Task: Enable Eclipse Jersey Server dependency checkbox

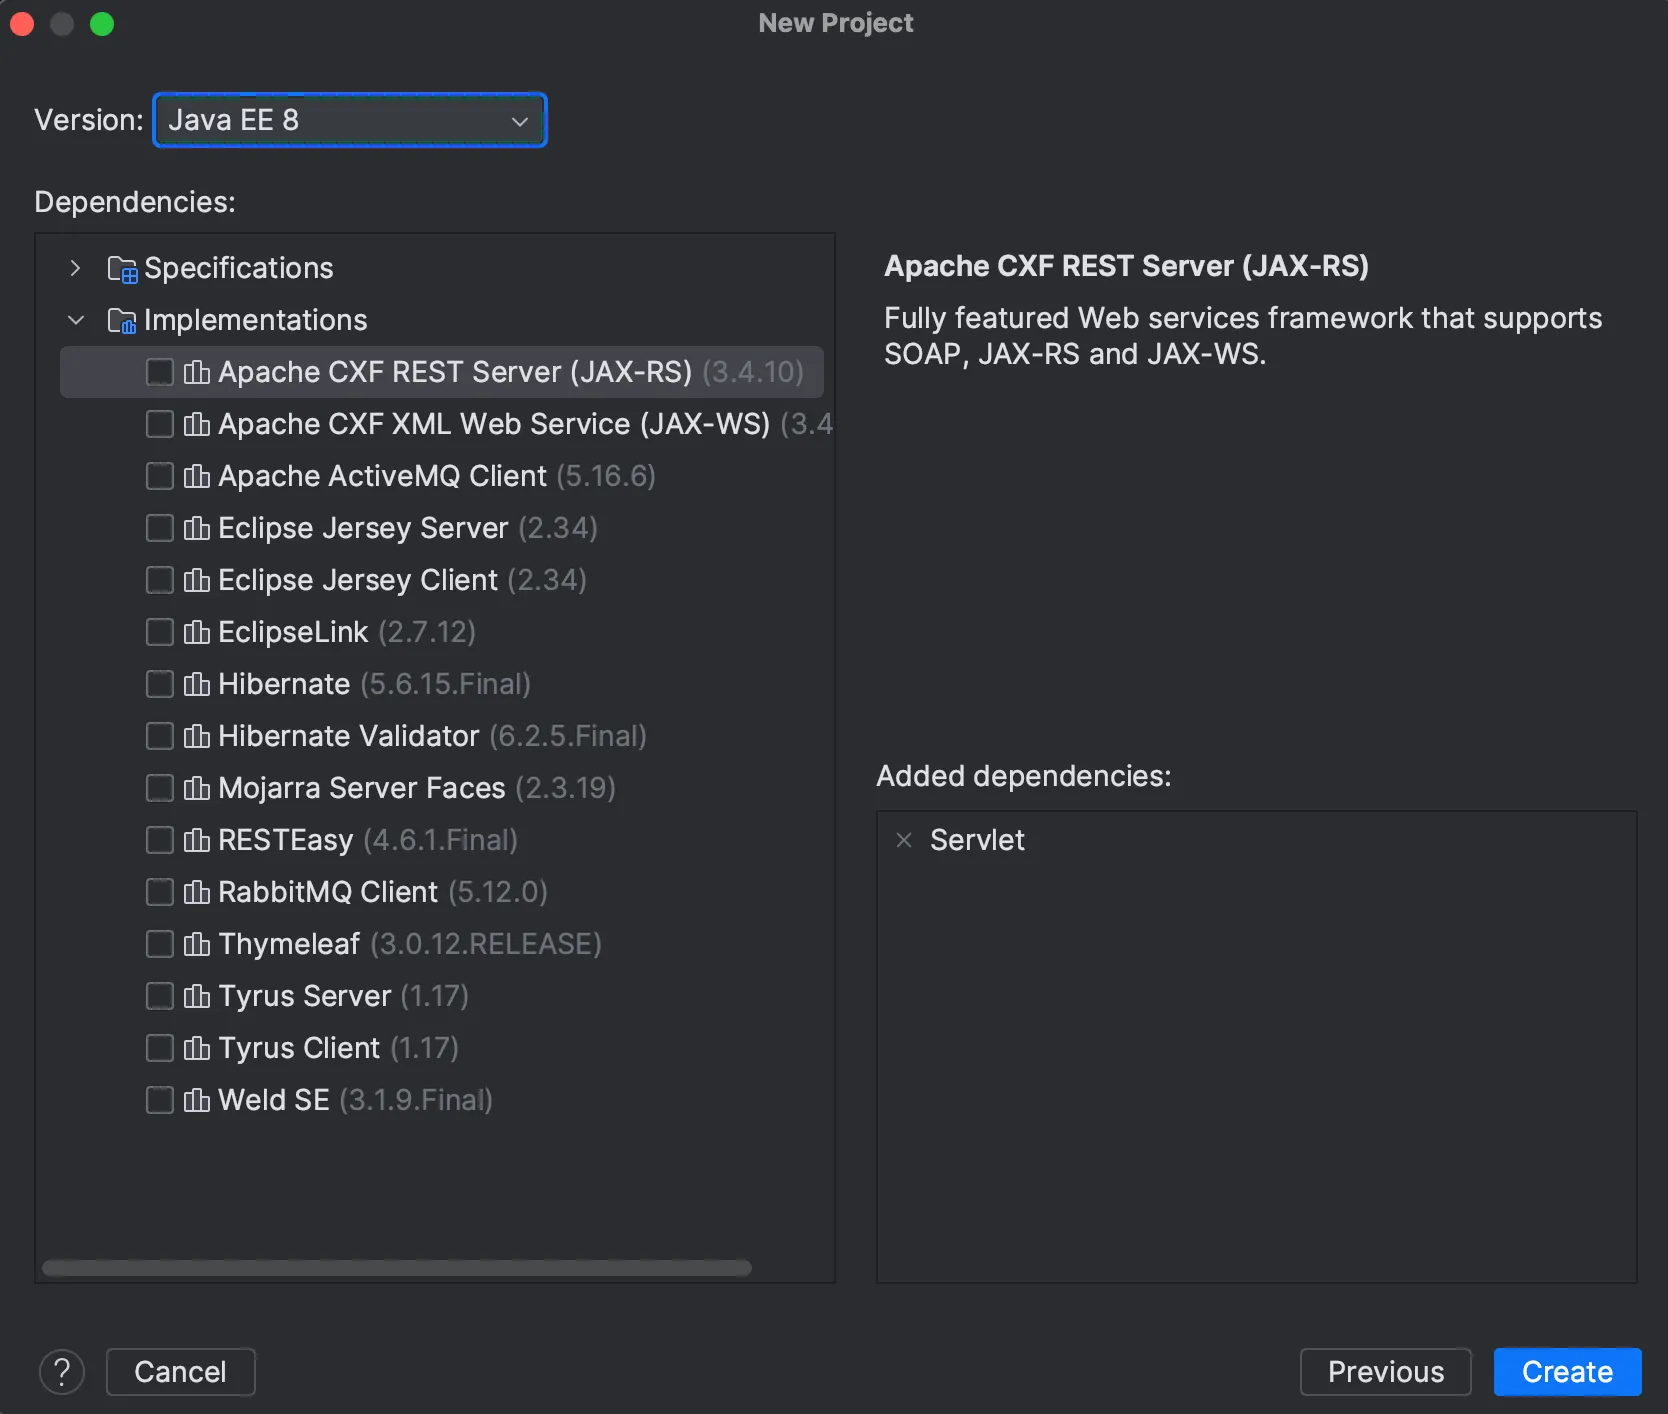Action: click(160, 528)
